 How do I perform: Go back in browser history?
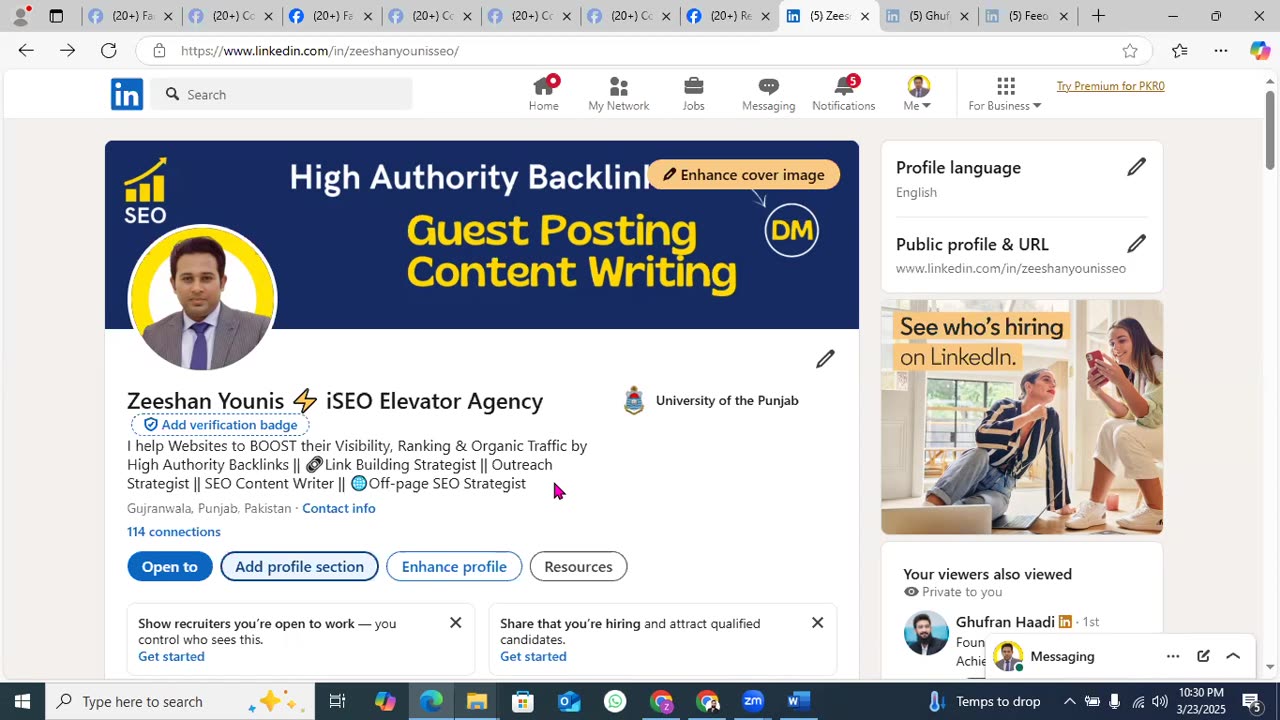[26, 50]
